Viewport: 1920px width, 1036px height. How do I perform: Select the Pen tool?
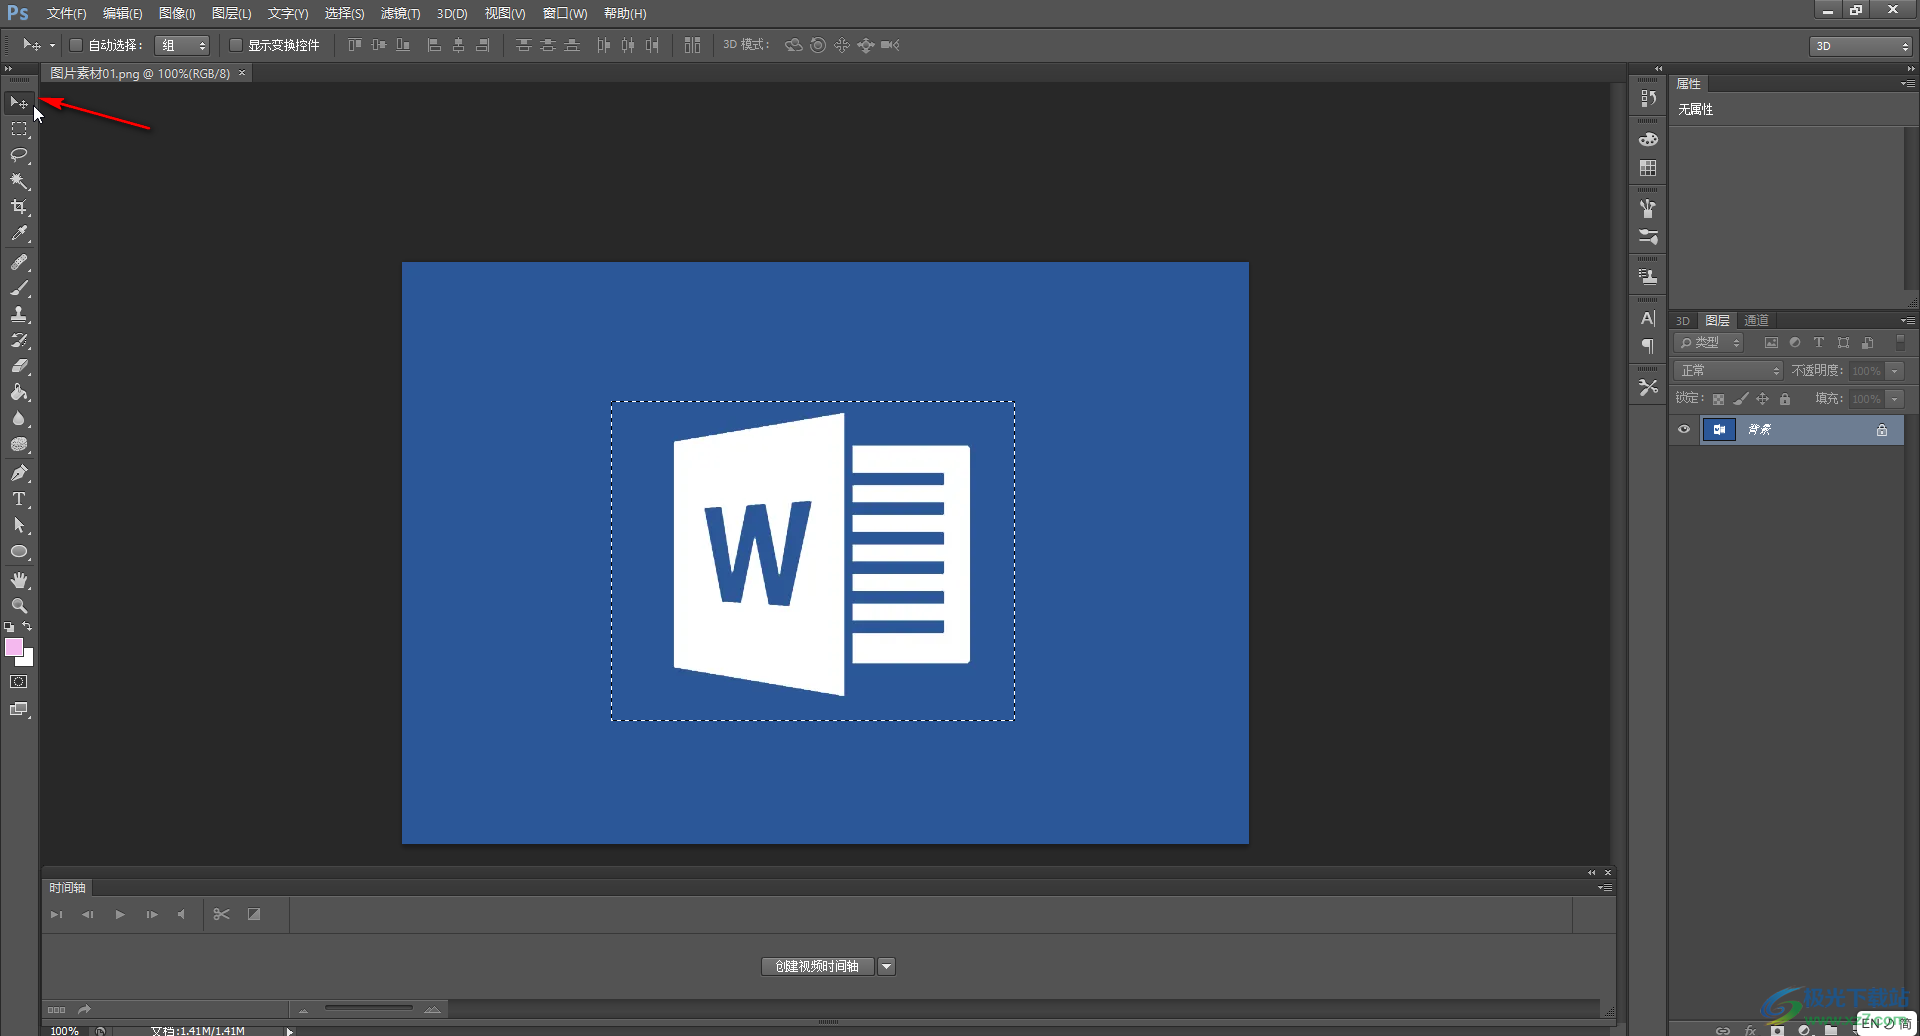pos(19,473)
